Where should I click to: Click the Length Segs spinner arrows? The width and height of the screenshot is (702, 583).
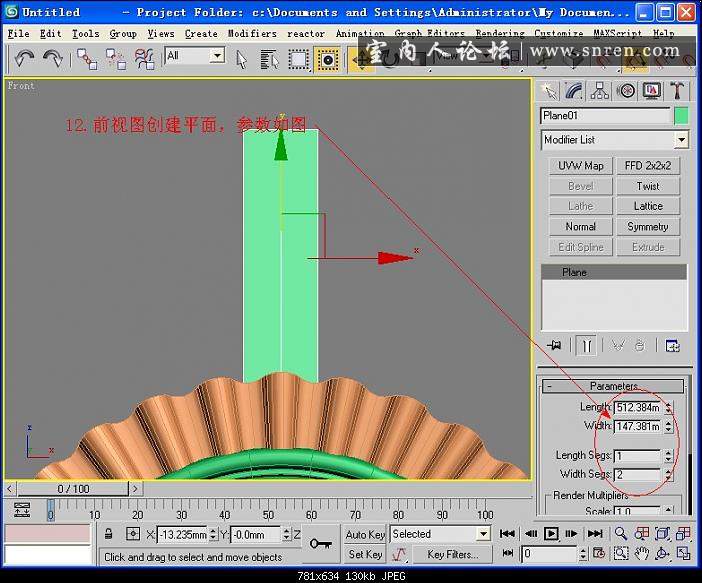click(x=668, y=456)
